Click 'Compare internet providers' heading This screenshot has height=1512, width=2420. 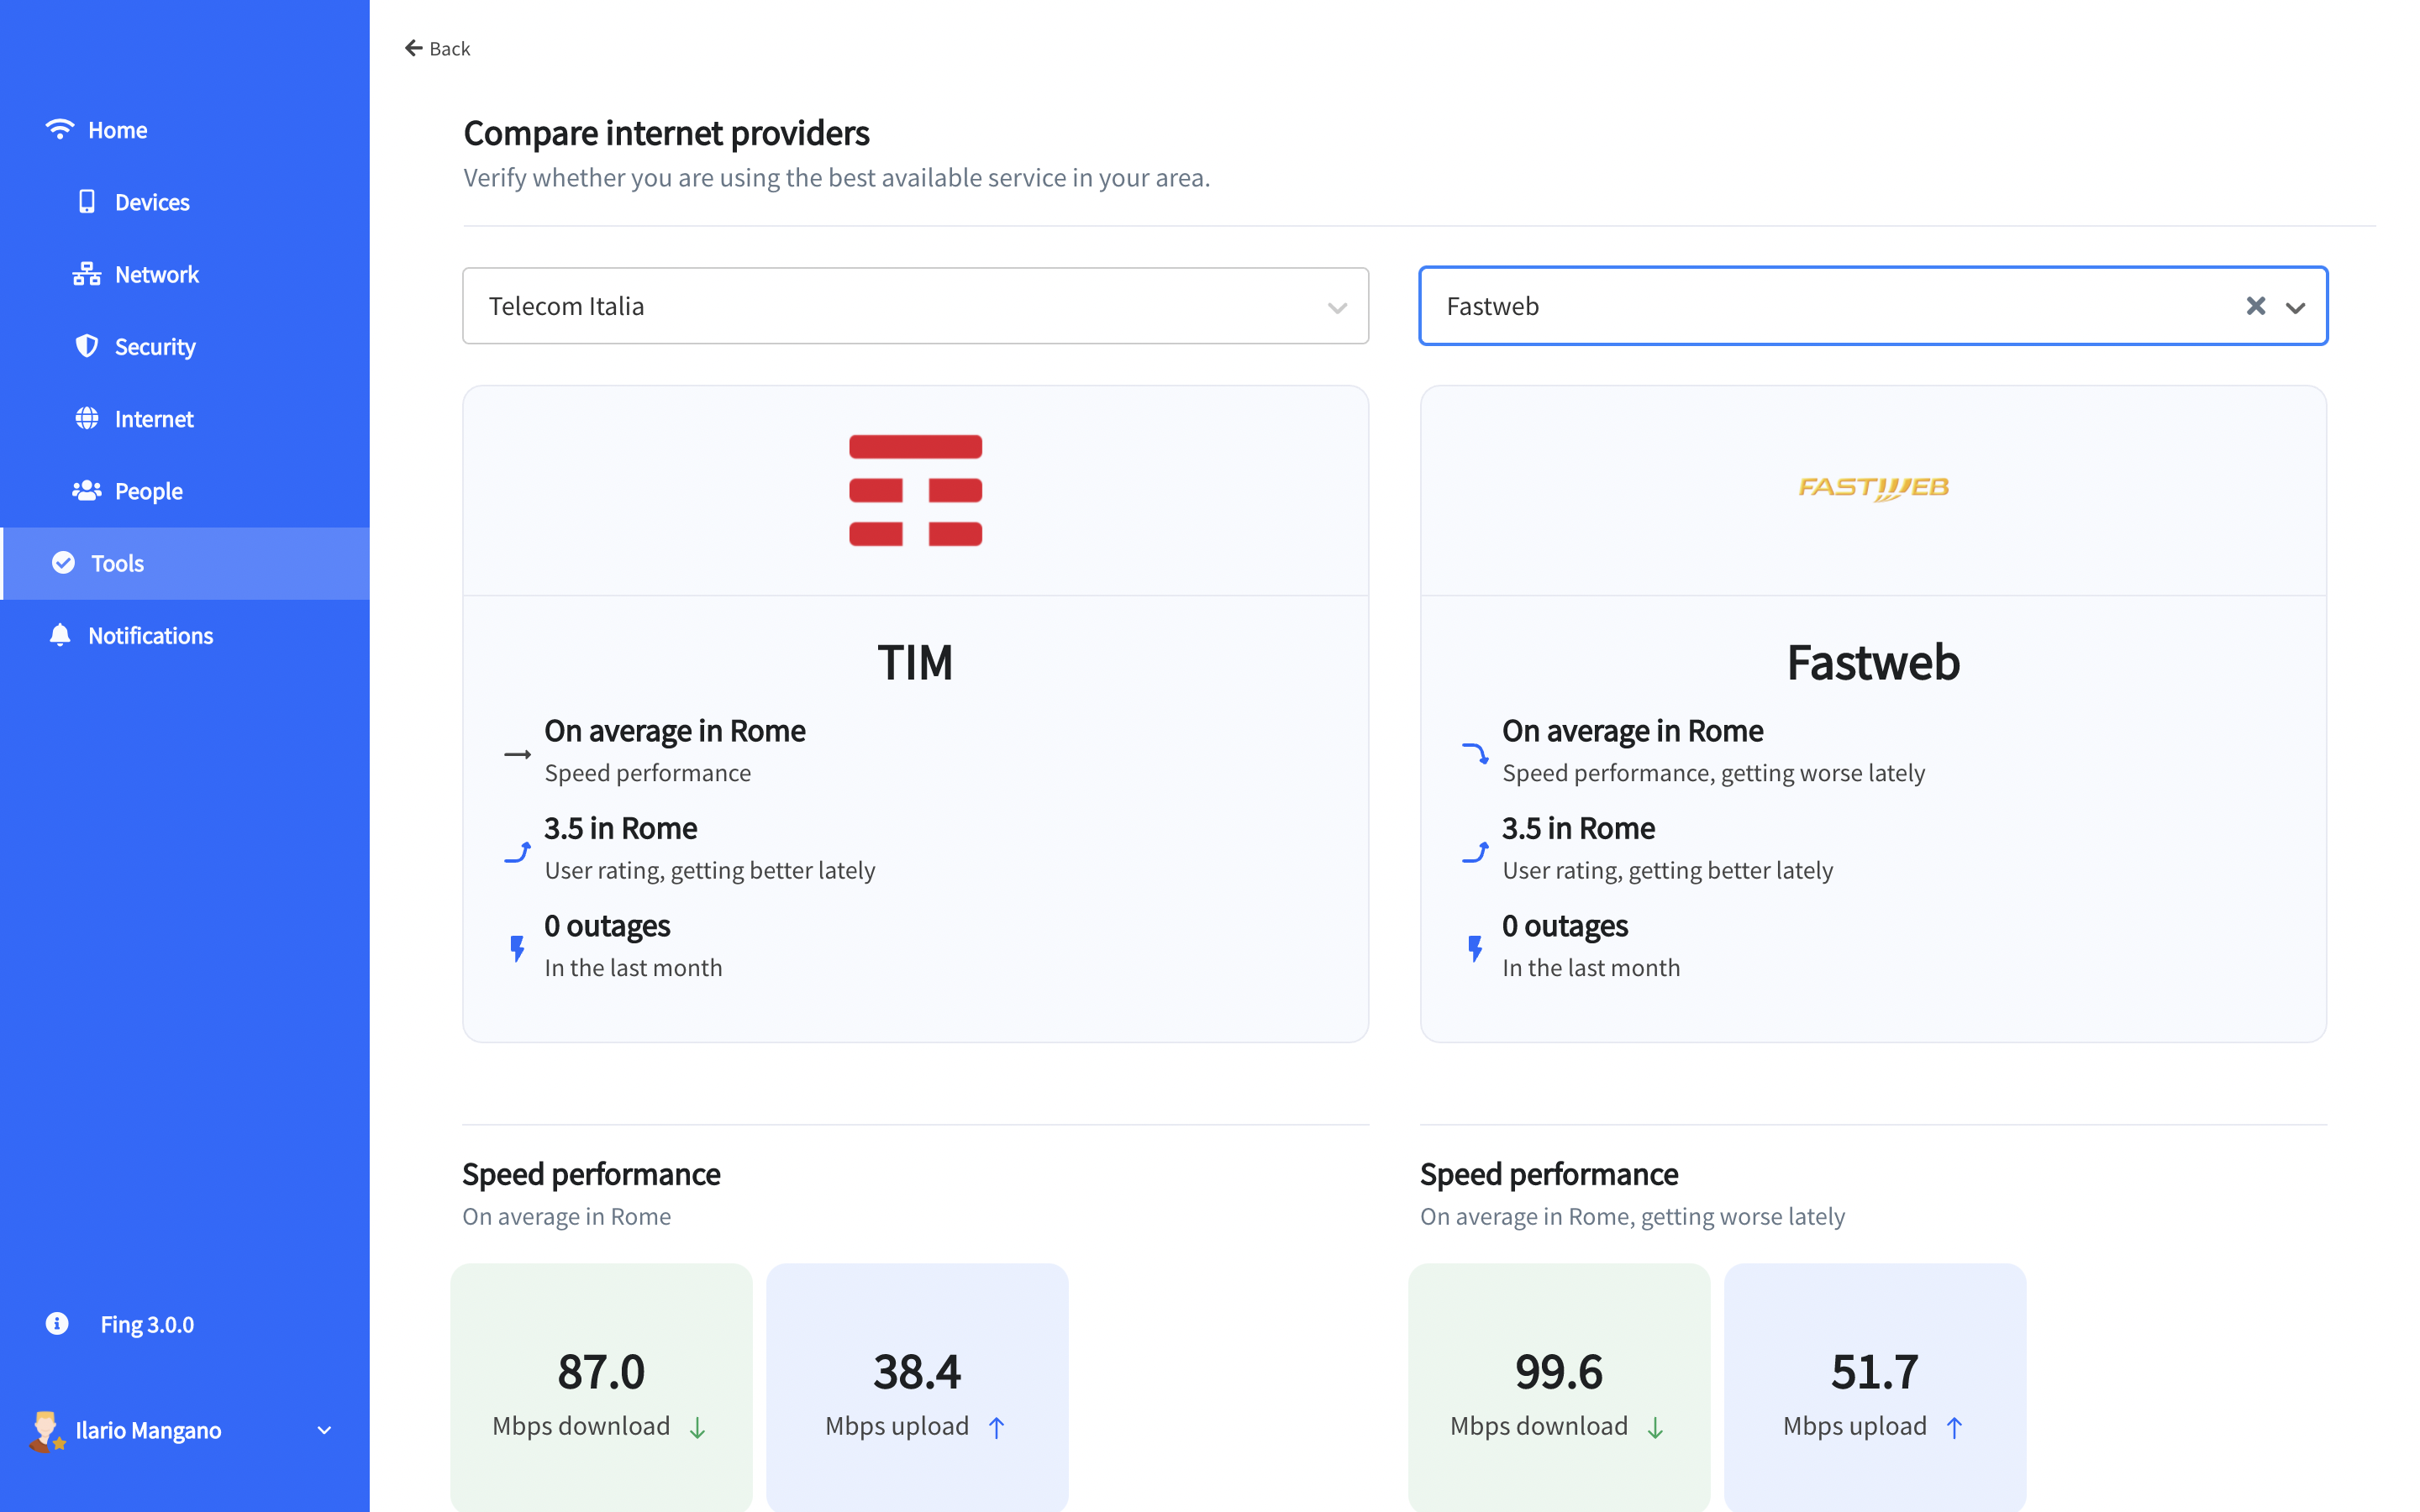[x=666, y=133]
